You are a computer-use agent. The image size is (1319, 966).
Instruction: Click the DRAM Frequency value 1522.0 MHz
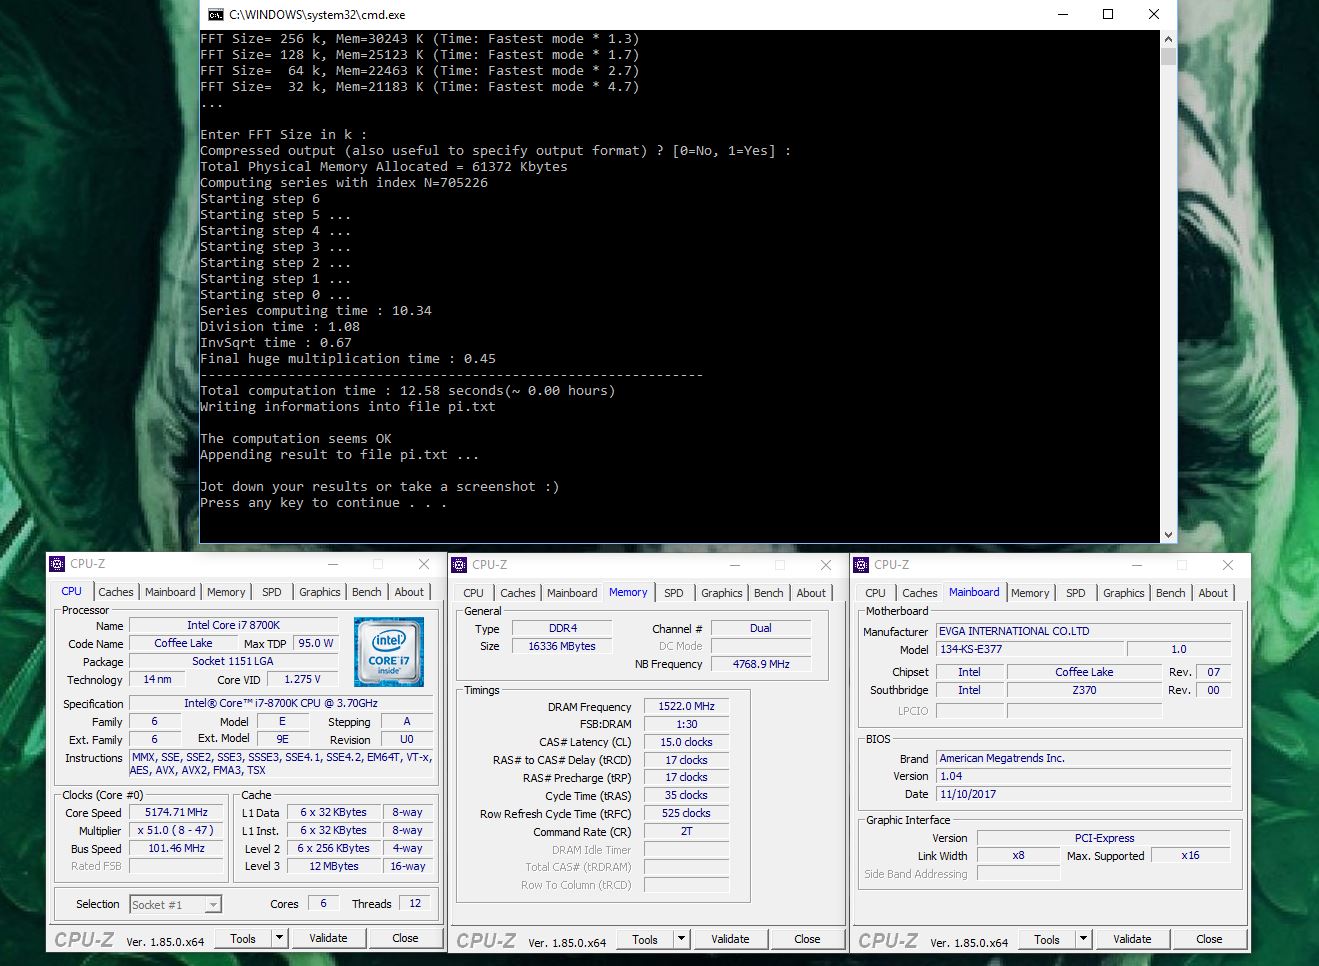pos(687,706)
